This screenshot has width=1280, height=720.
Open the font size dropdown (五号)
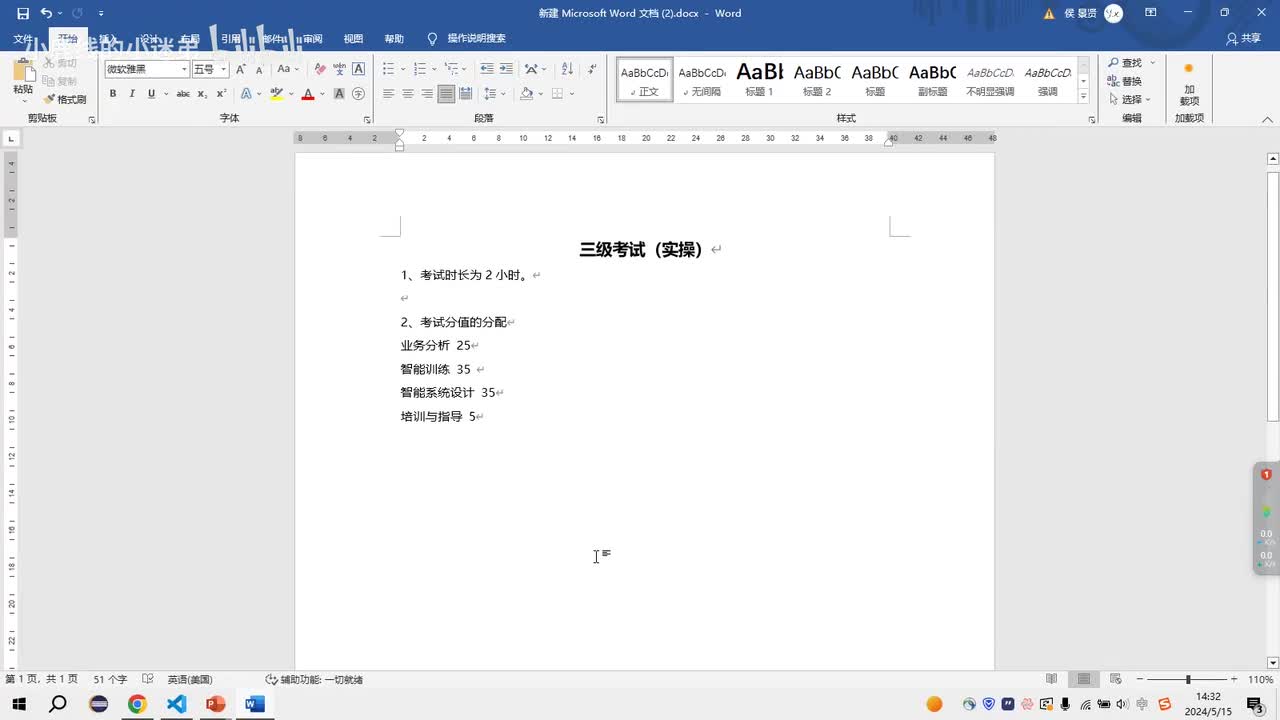coord(224,69)
